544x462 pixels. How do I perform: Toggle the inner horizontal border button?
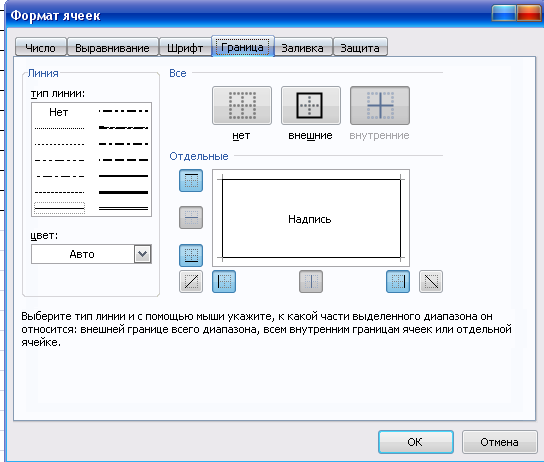point(191,217)
